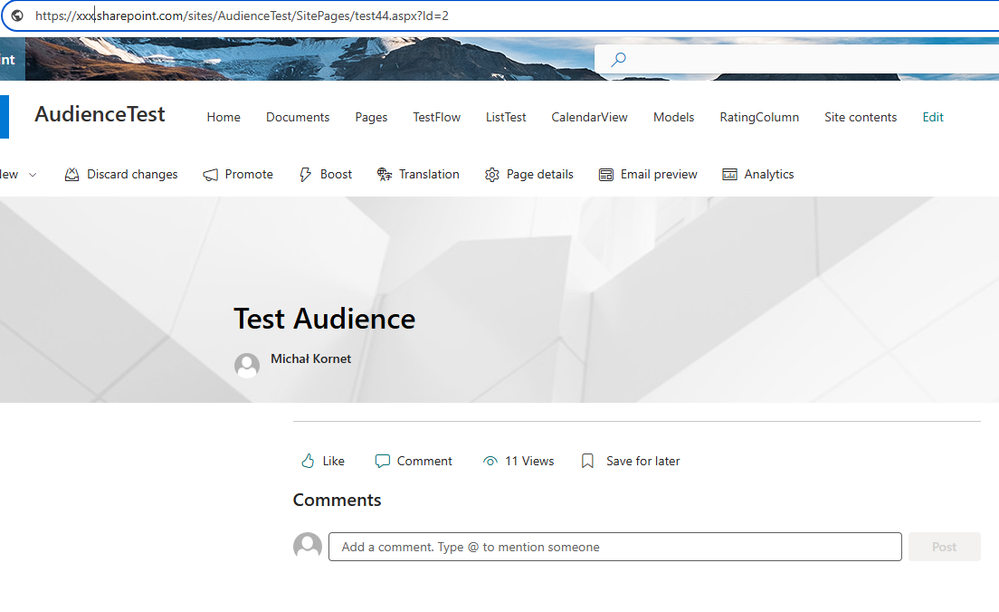Open the Documents navigation item
The image size is (999, 612).
click(298, 117)
